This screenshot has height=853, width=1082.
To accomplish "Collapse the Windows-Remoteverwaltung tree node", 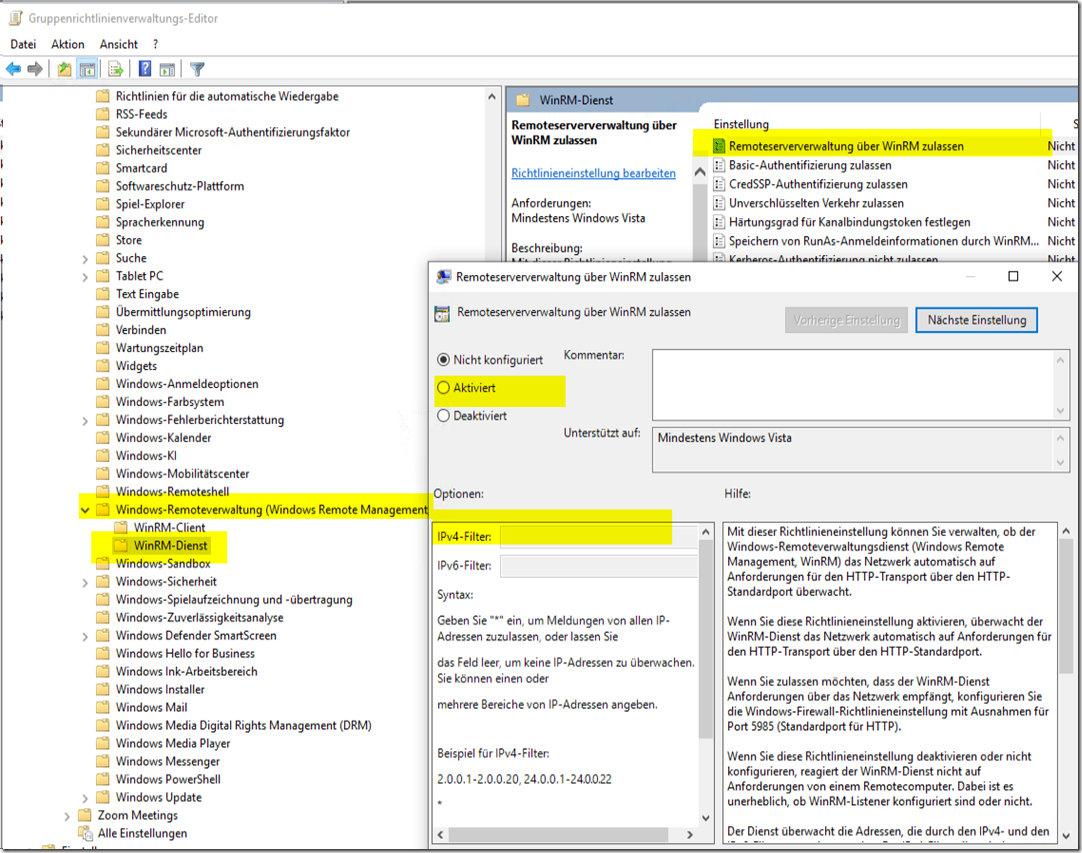I will tap(85, 510).
